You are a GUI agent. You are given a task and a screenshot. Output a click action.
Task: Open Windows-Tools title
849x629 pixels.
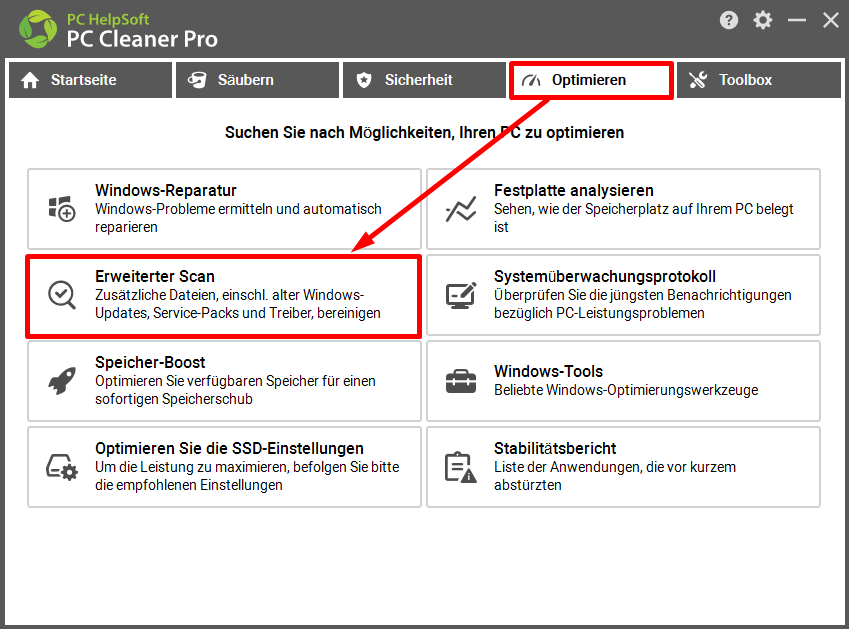click(x=548, y=371)
